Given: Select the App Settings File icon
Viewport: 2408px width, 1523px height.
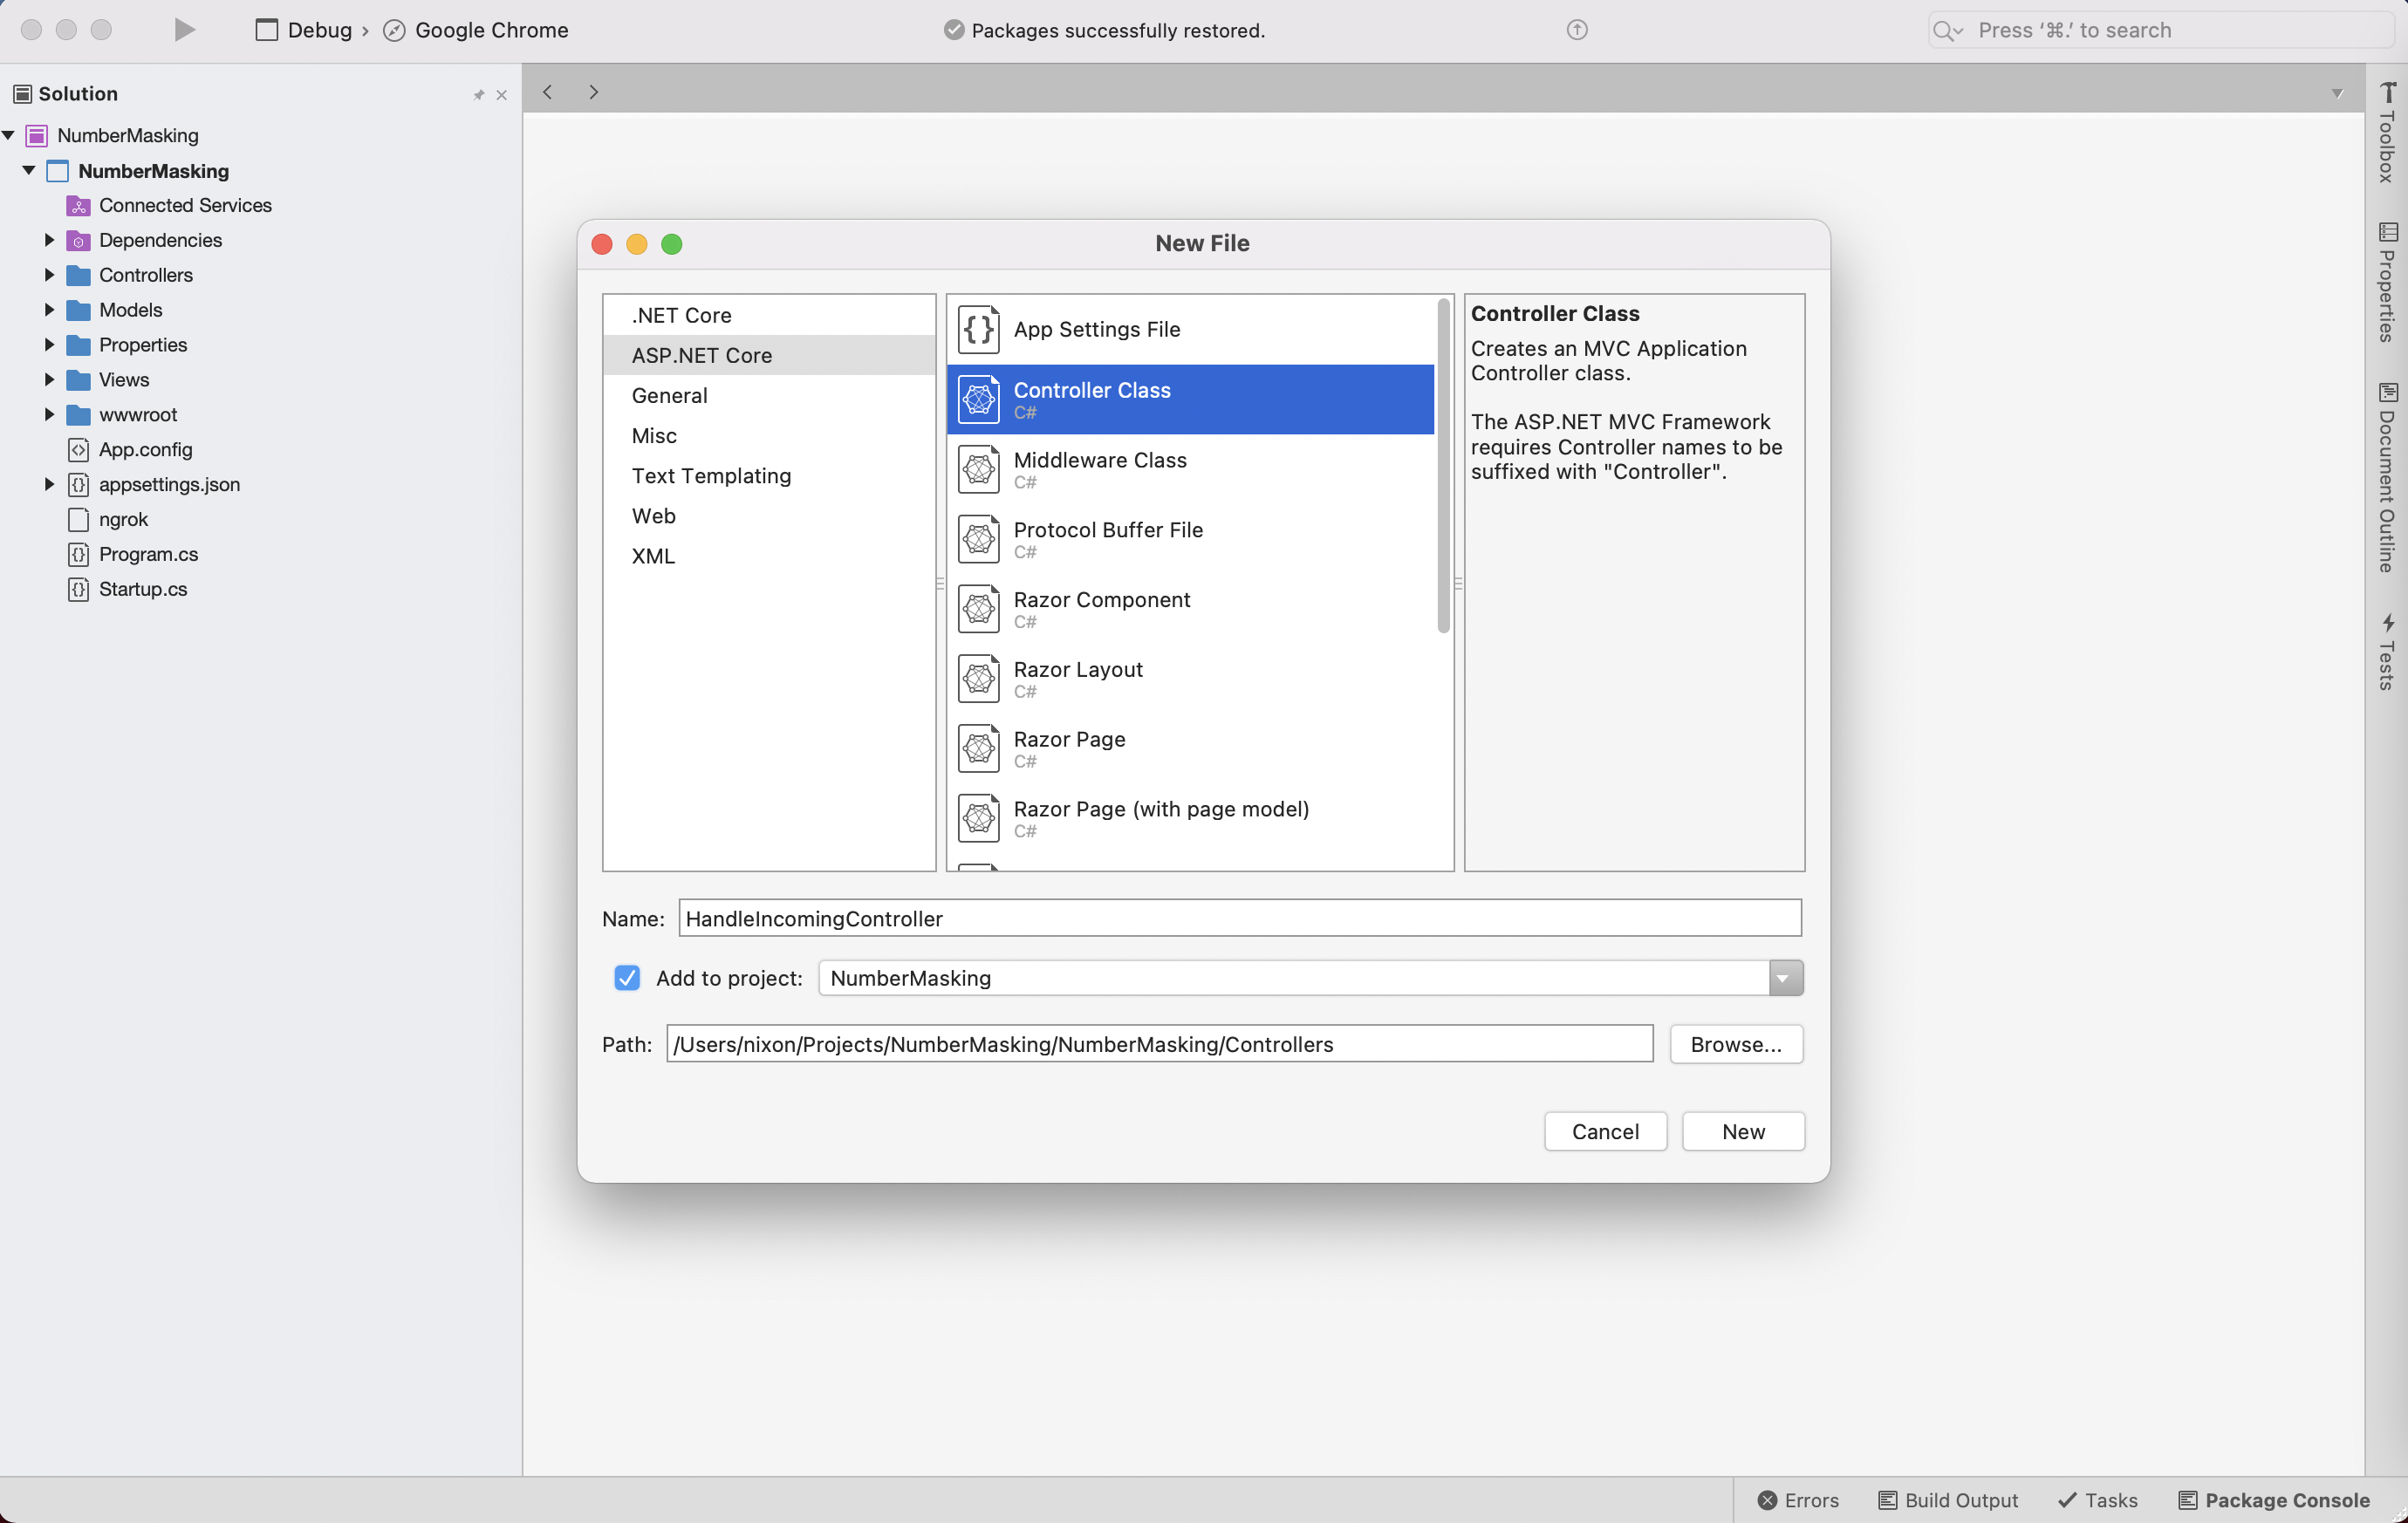Looking at the screenshot, I should (977, 328).
